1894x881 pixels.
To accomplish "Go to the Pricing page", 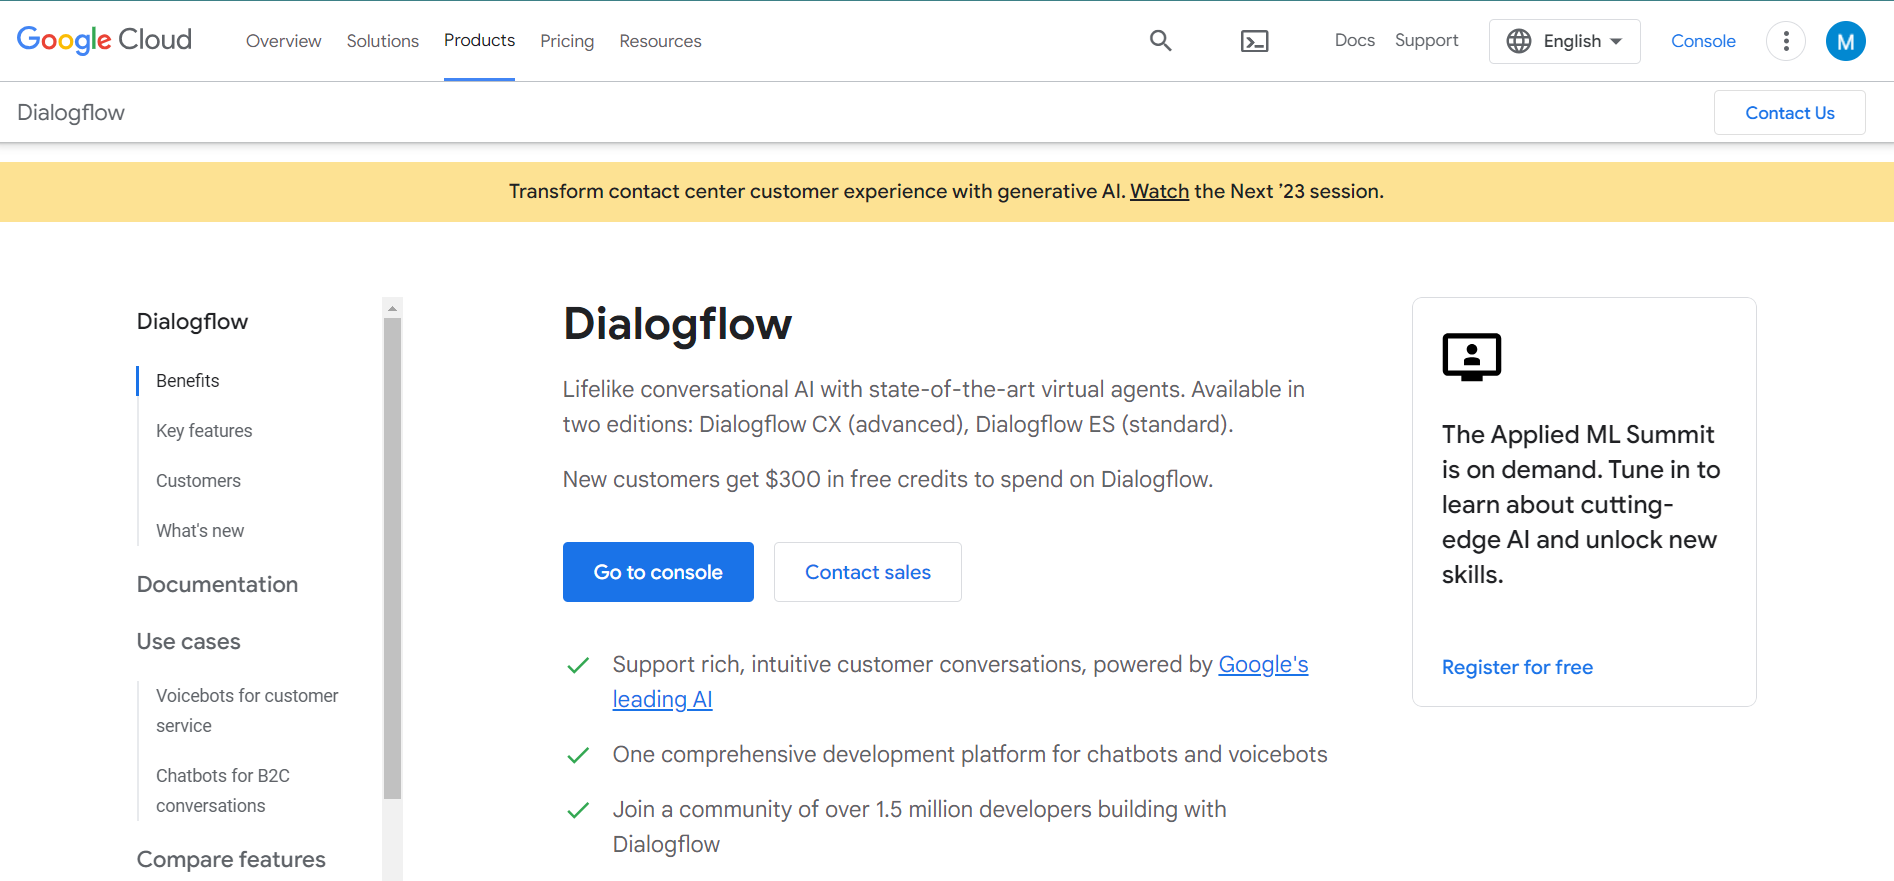I will pyautogui.click(x=567, y=41).
